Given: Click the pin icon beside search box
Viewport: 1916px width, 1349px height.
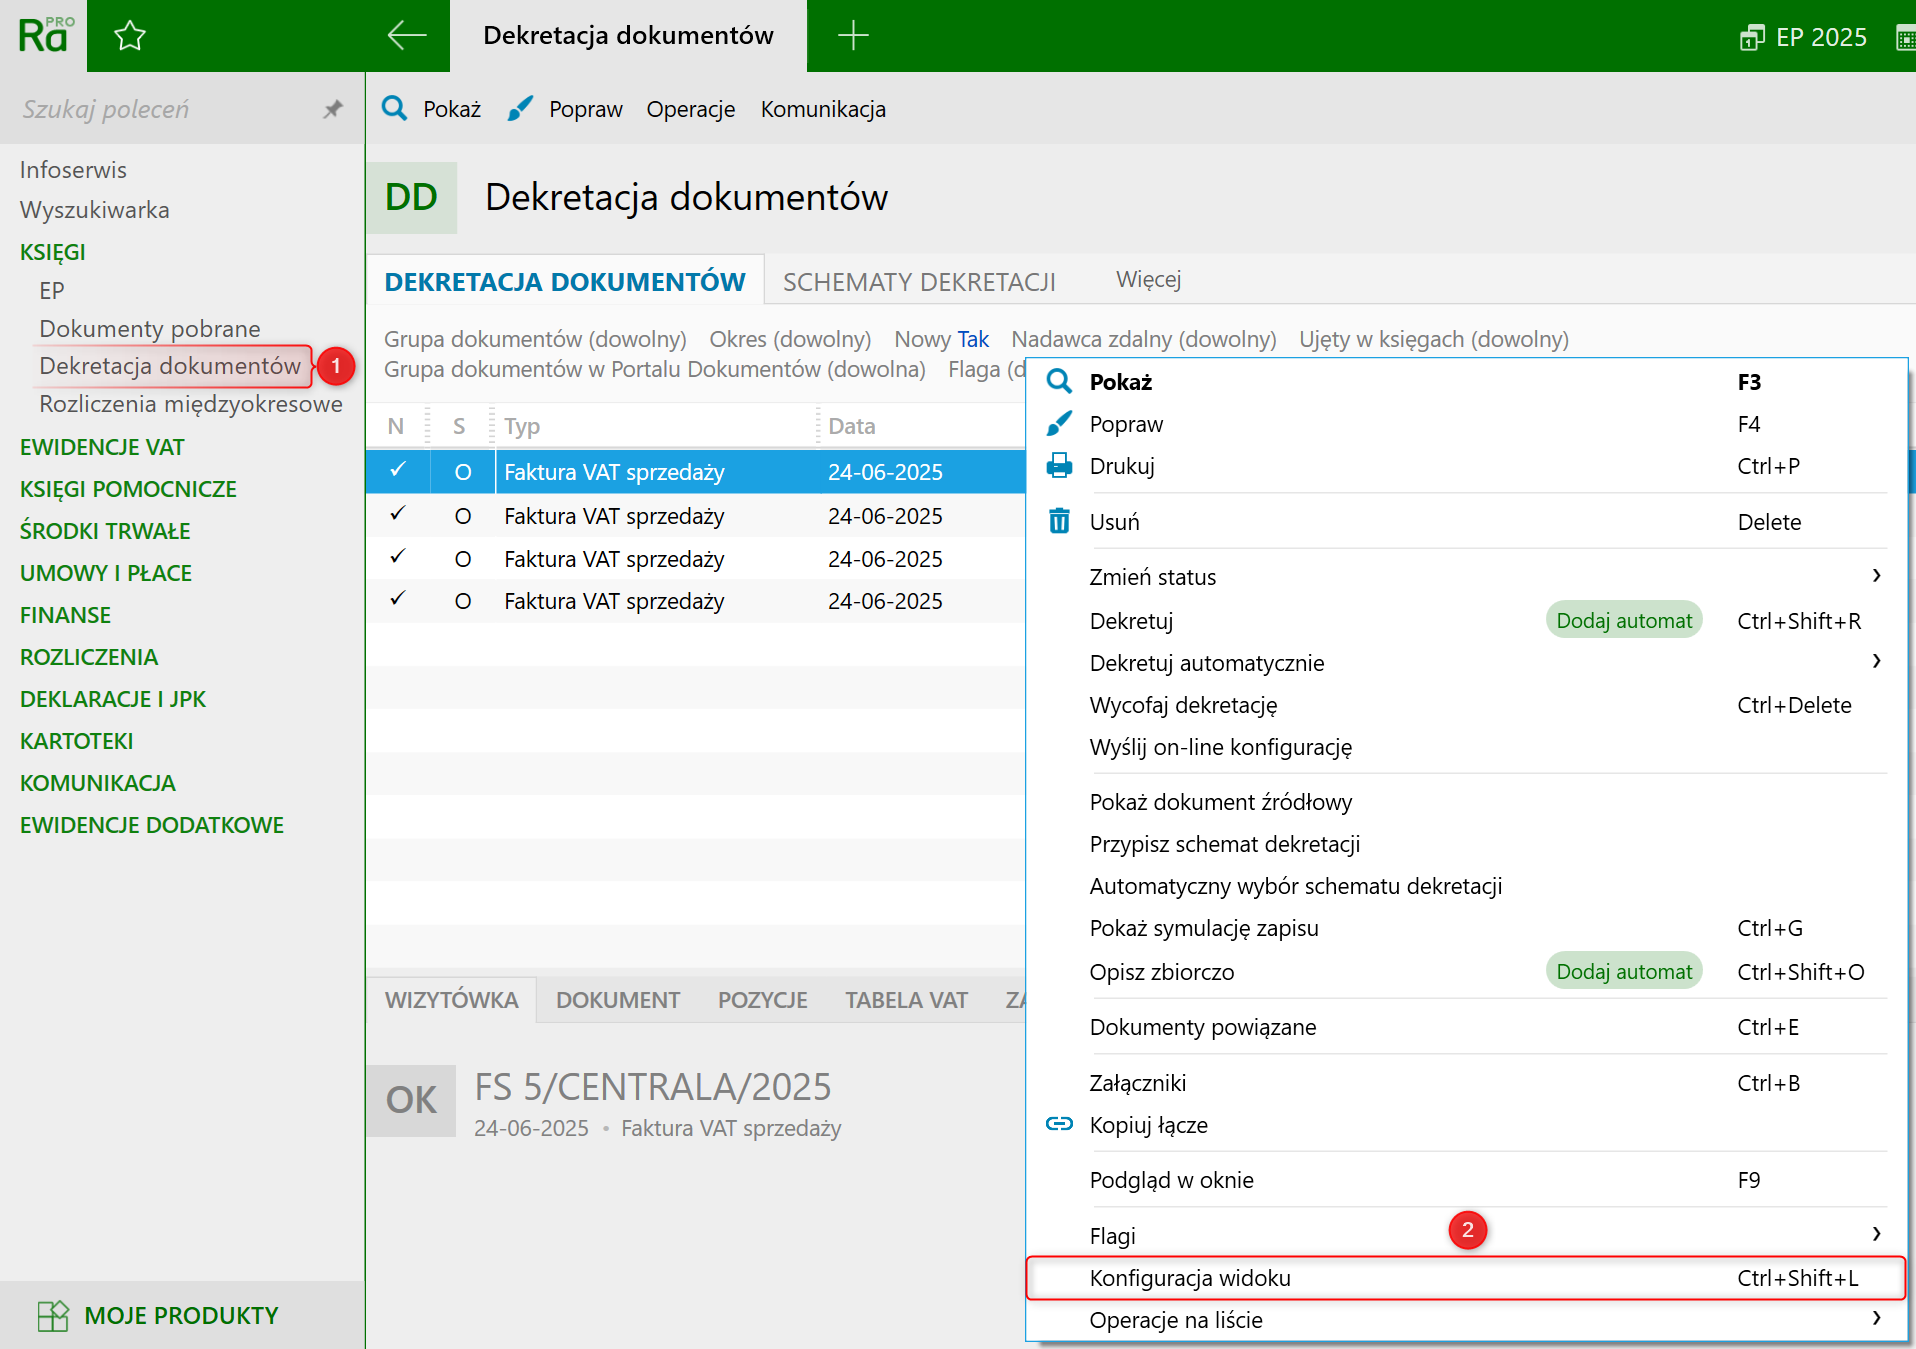Looking at the screenshot, I should (x=333, y=109).
